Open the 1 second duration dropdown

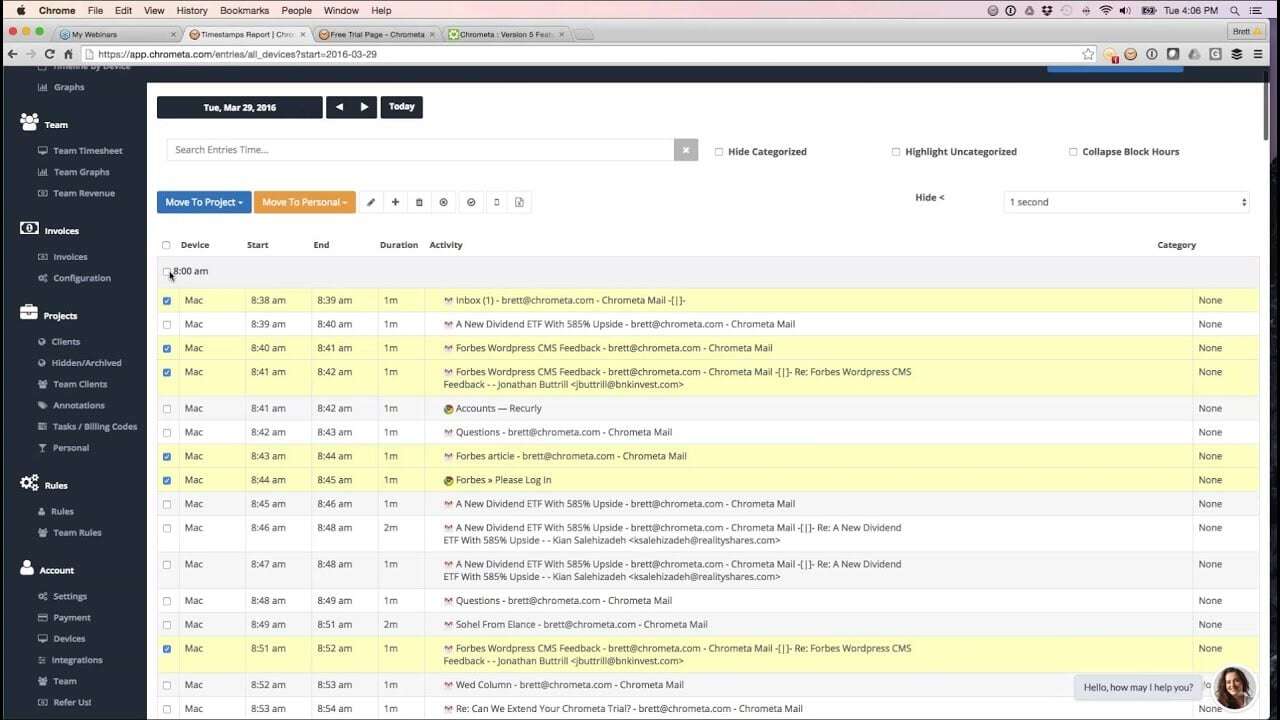[1127, 202]
